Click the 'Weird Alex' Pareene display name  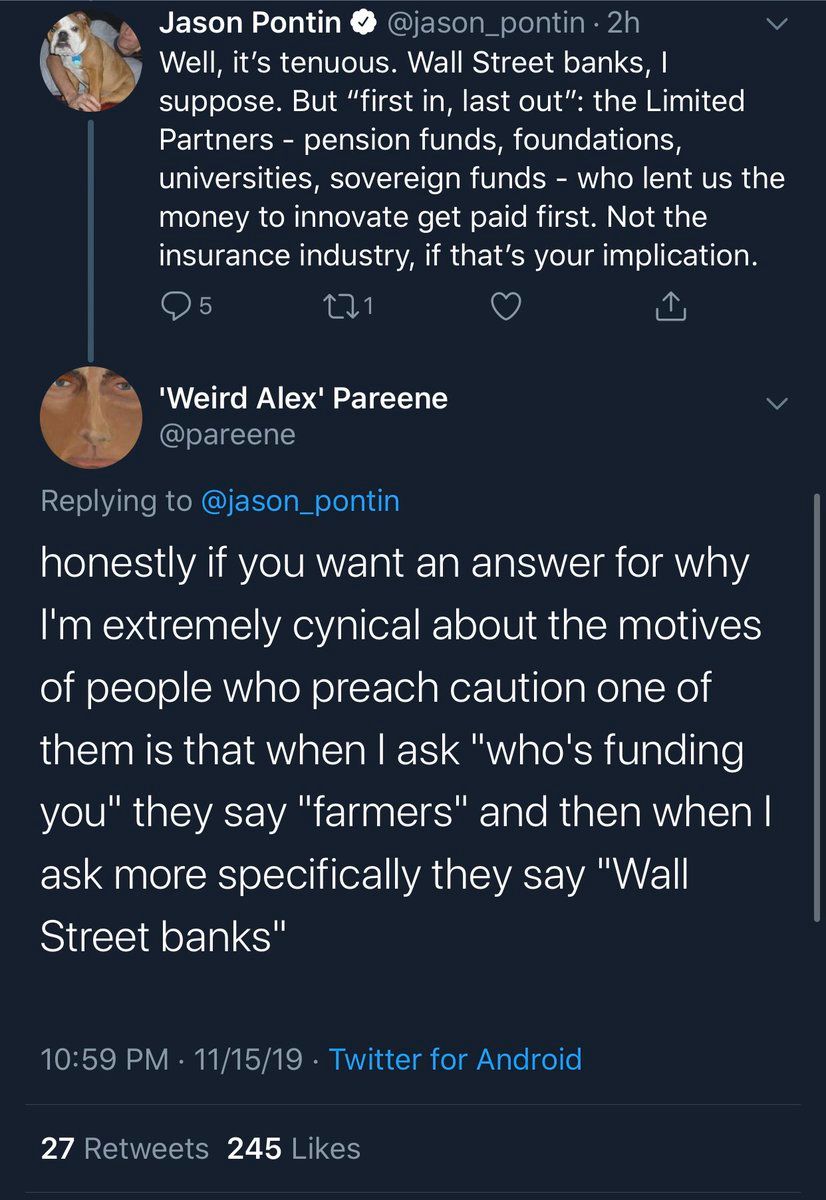click(x=303, y=399)
